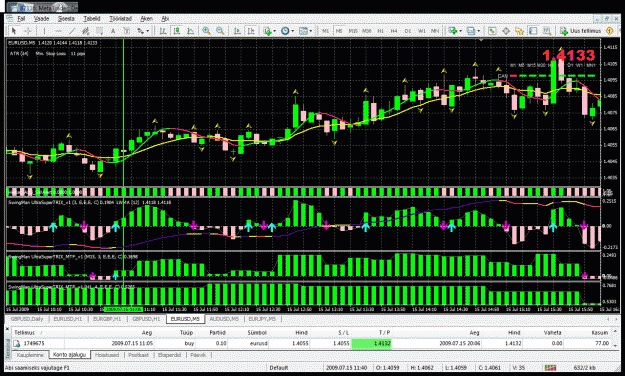Screen dimensions: 625x376
Task: Select the cursor pointer tool
Action: 14,31
